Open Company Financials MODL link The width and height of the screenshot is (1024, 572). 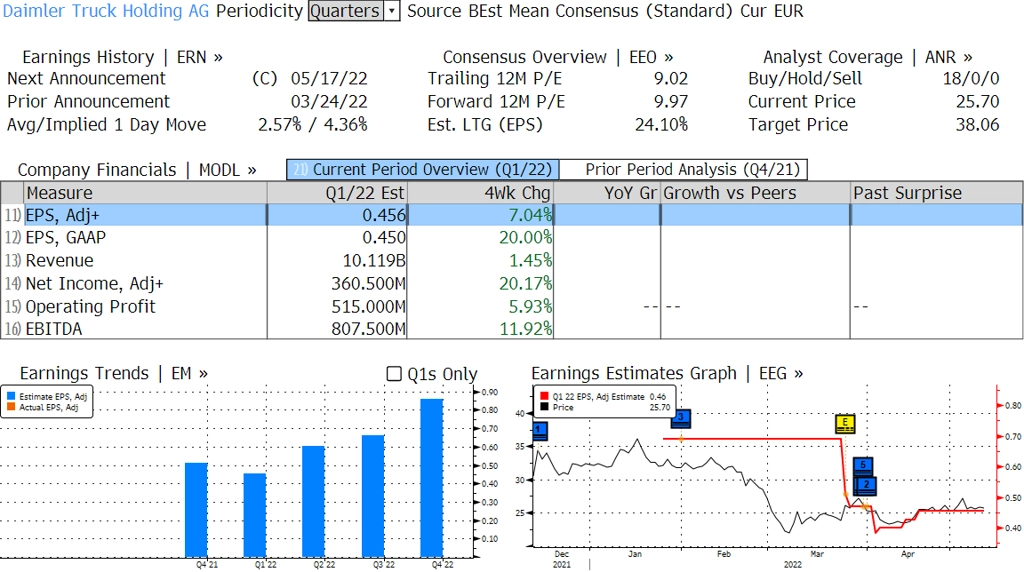[137, 170]
